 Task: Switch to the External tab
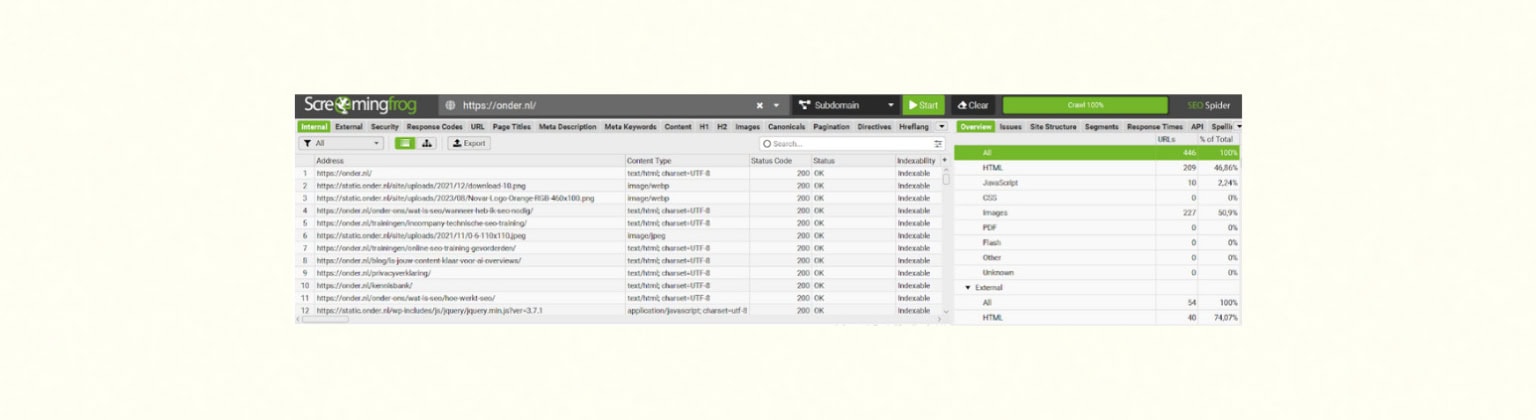coord(349,127)
